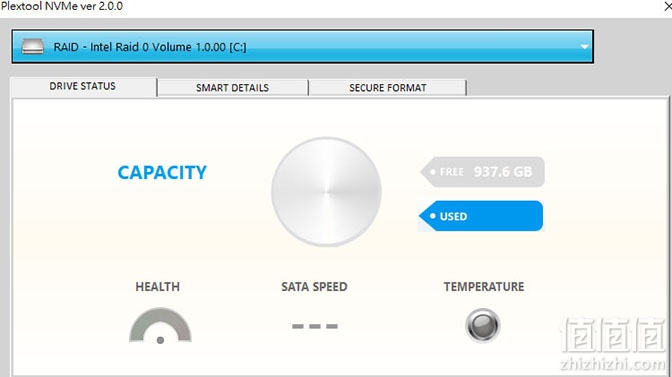
Task: Click the TEMPERATURE label
Action: 484,287
